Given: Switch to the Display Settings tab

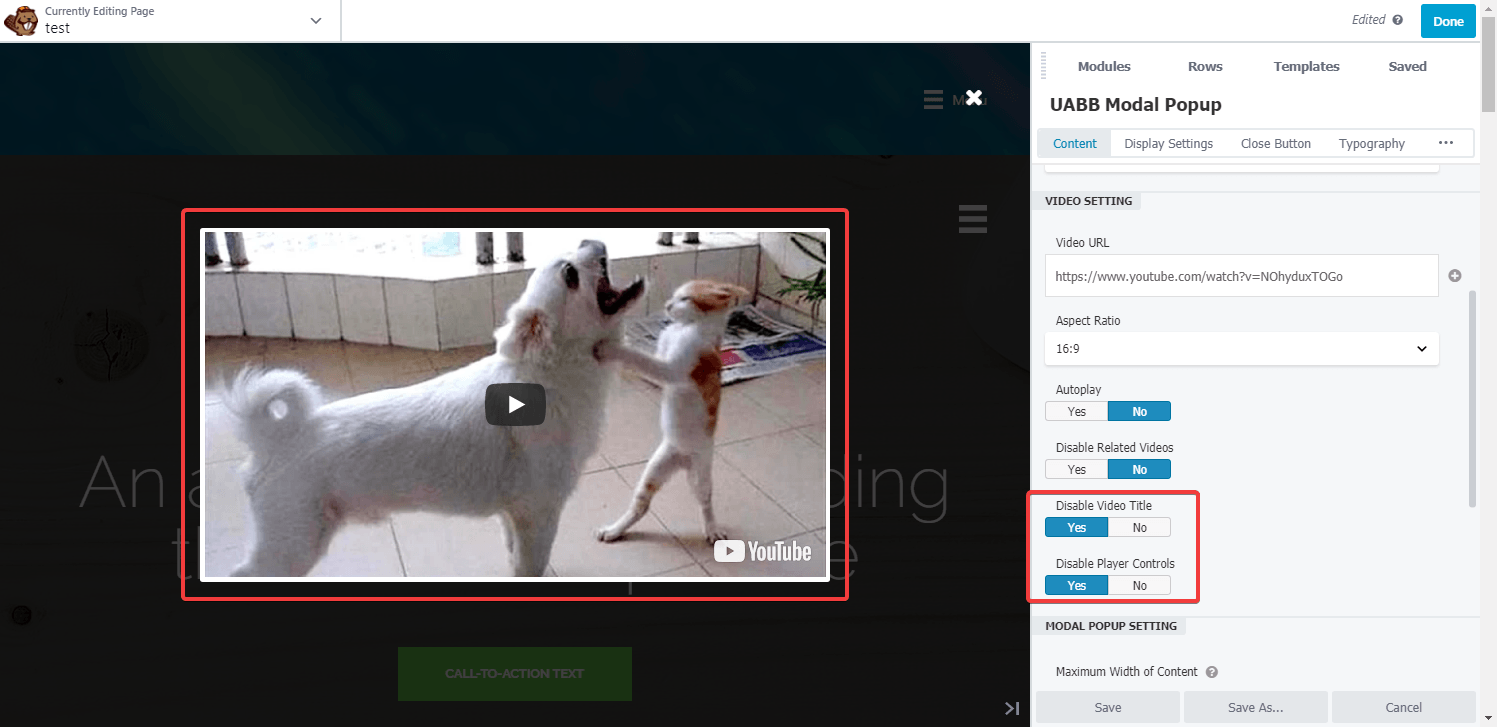Looking at the screenshot, I should coord(1168,143).
